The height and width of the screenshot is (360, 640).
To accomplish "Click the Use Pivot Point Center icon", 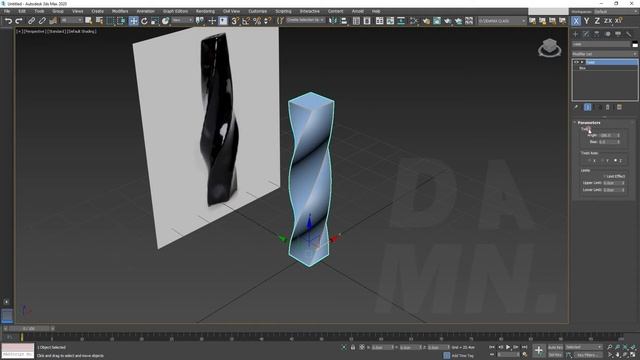I will point(200,21).
